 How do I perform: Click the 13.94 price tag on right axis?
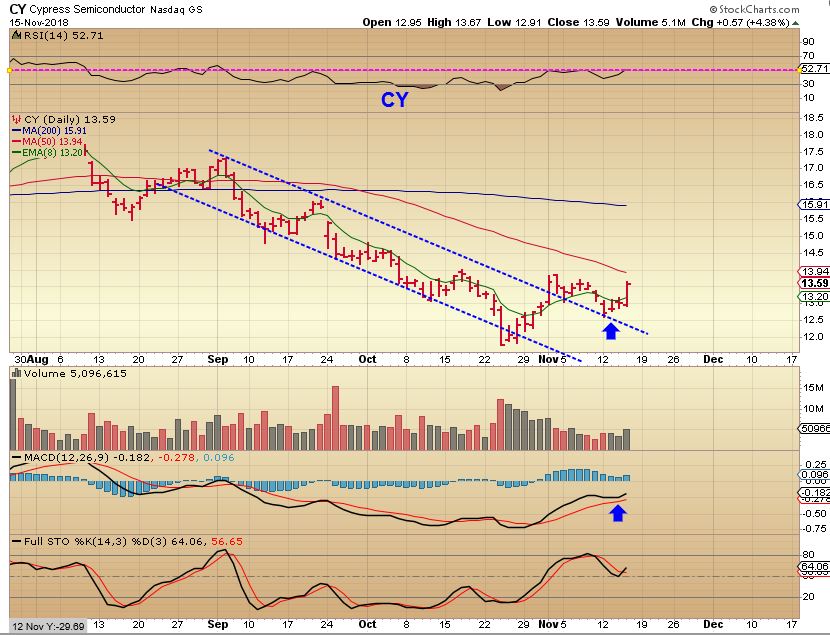tap(814, 272)
